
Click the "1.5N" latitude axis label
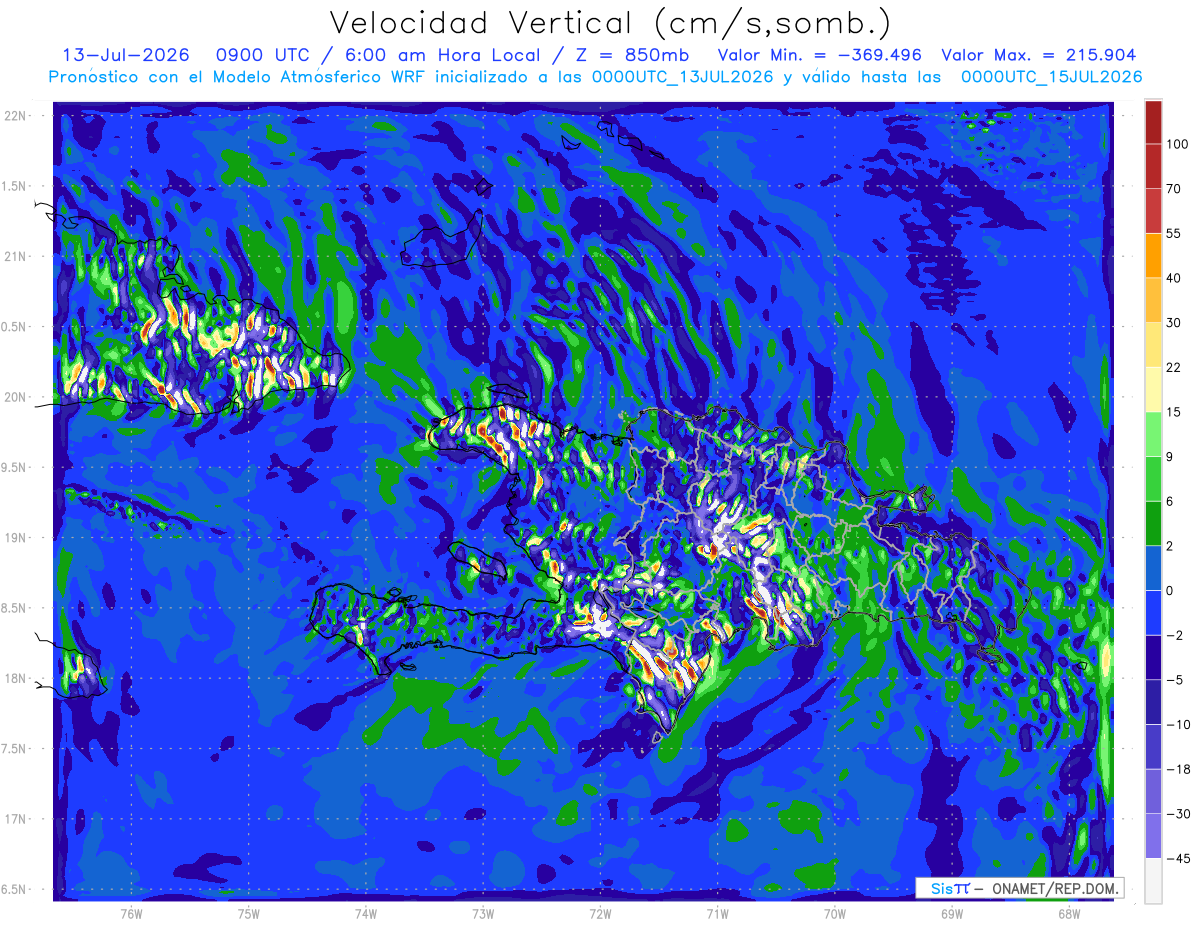pyautogui.click(x=14, y=186)
